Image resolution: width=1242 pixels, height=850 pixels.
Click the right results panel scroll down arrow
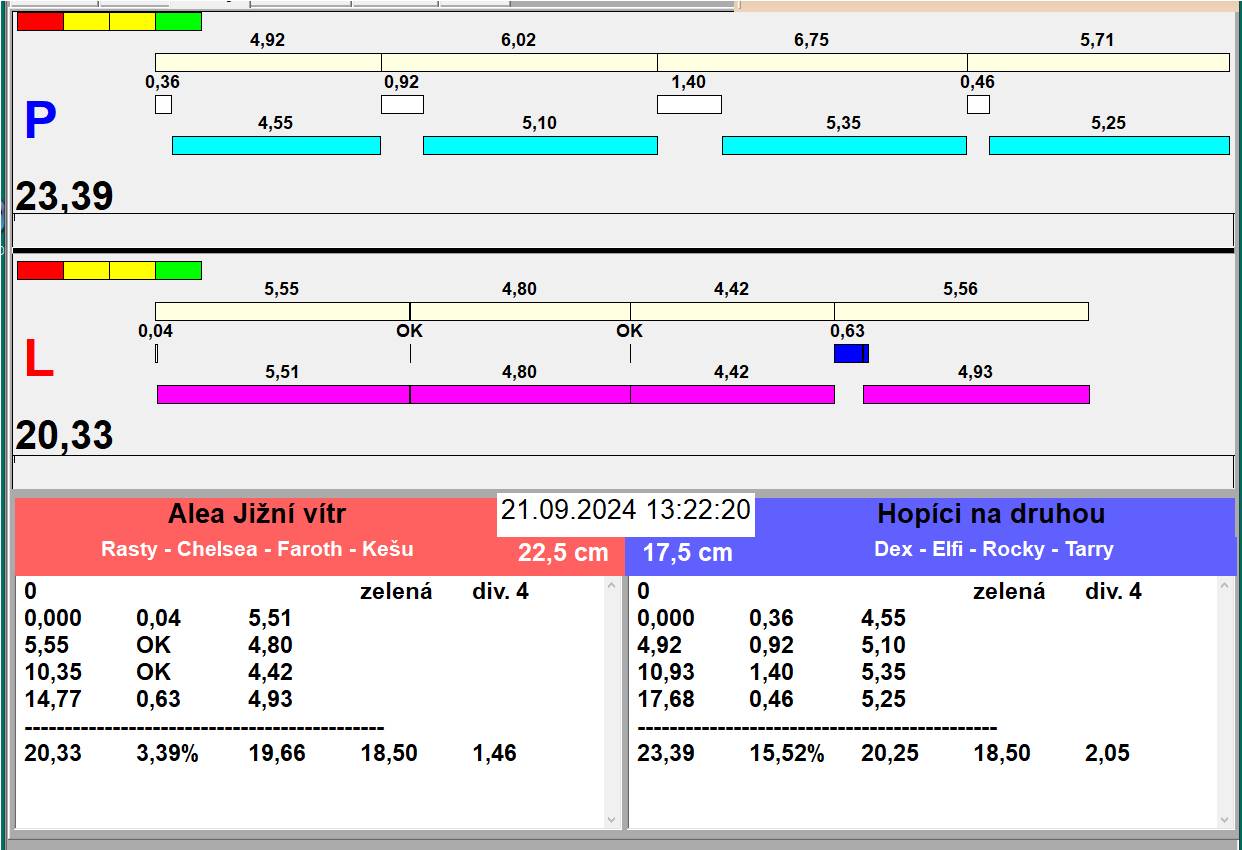(1225, 819)
